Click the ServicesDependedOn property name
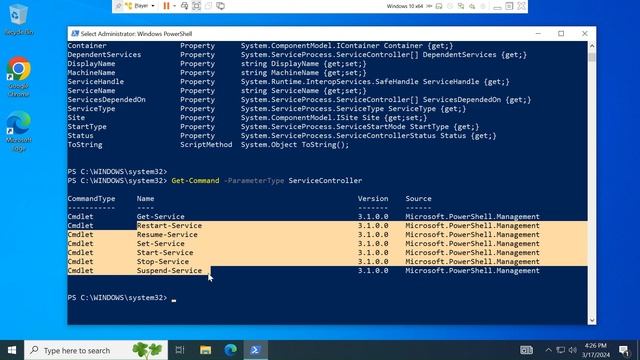Viewport: 640px width, 360px height. (107, 100)
